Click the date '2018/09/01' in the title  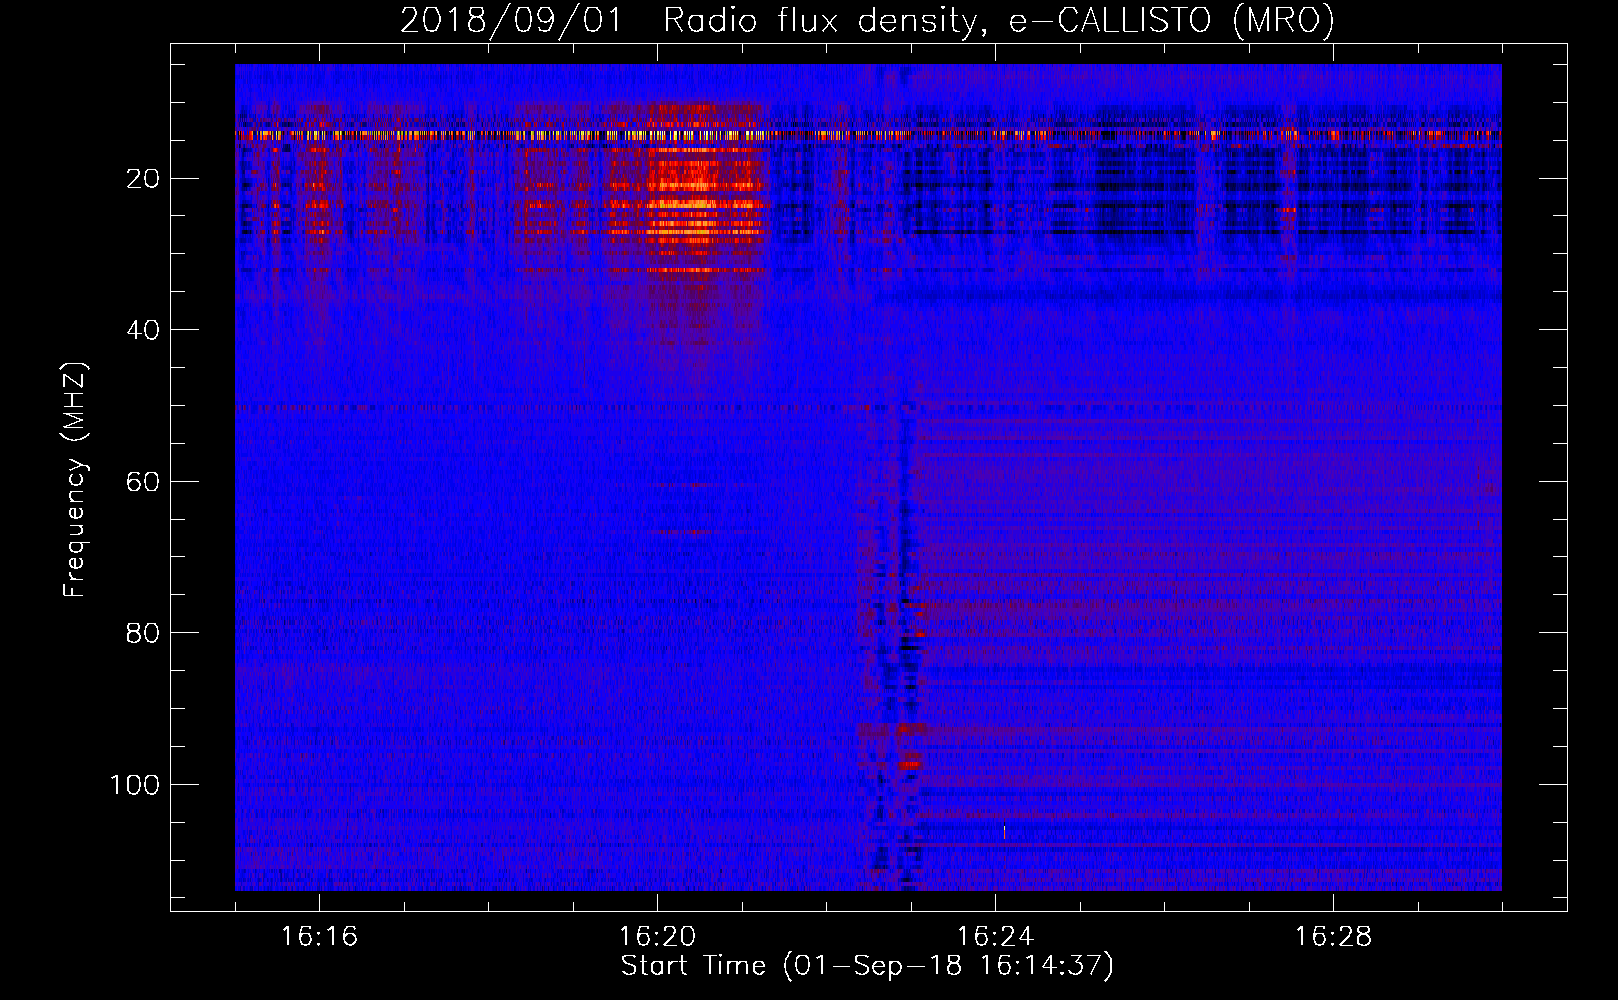pos(511,21)
